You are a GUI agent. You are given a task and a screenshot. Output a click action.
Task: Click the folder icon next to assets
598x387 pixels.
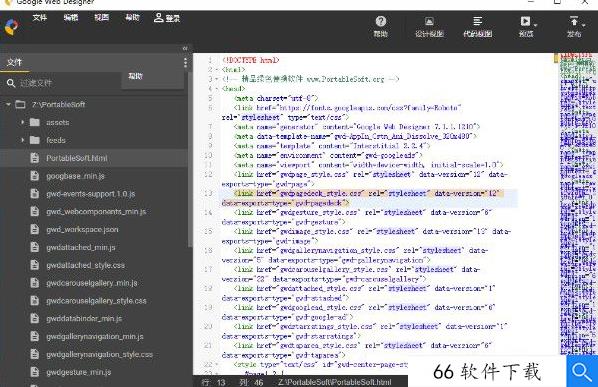(x=35, y=122)
